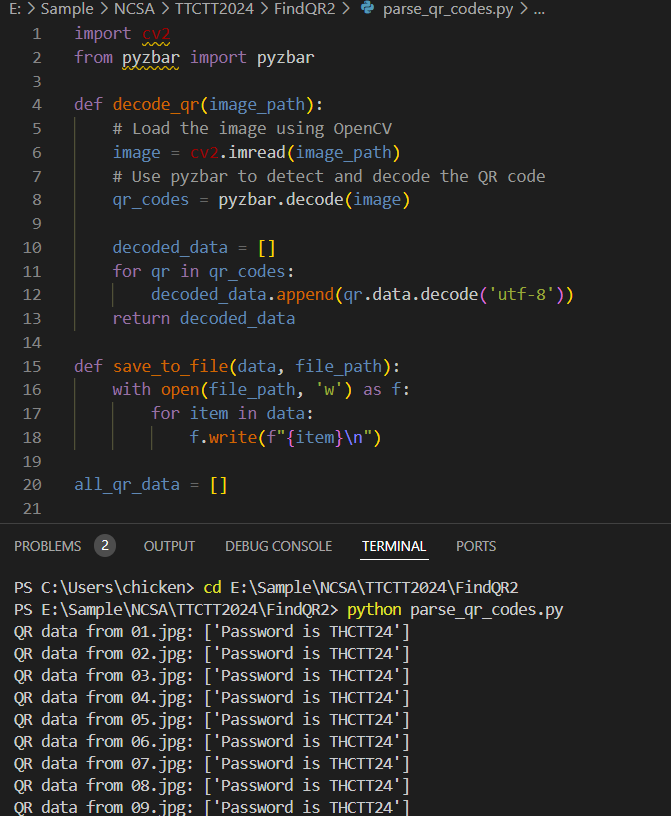The width and height of the screenshot is (671, 816).
Task: Click the problems count badge showing 2
Action: point(105,545)
